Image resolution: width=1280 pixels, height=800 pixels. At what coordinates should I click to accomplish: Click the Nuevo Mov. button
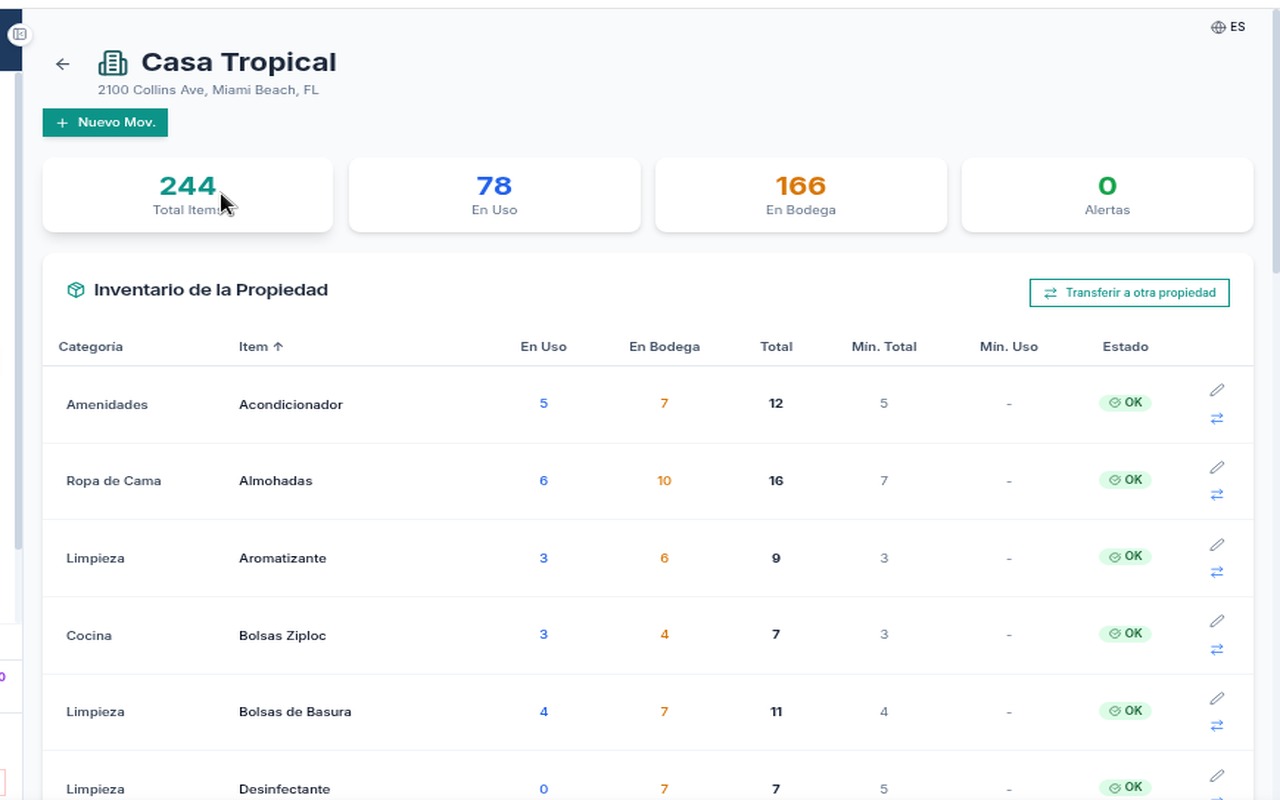(x=105, y=122)
